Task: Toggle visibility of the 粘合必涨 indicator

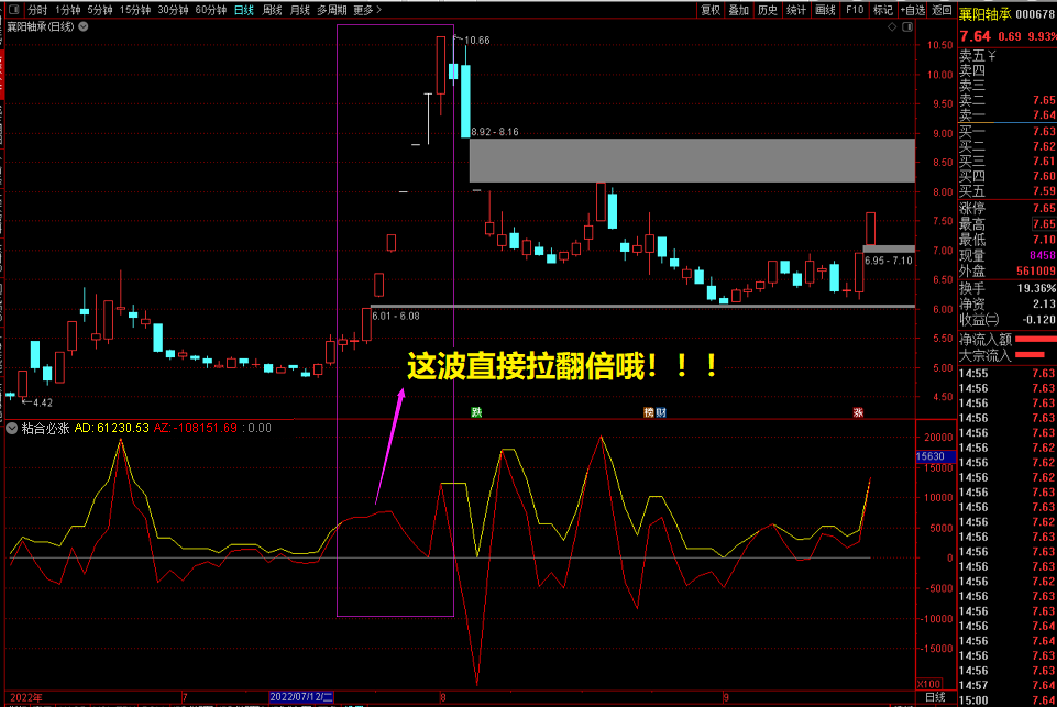Action: [x=12, y=428]
